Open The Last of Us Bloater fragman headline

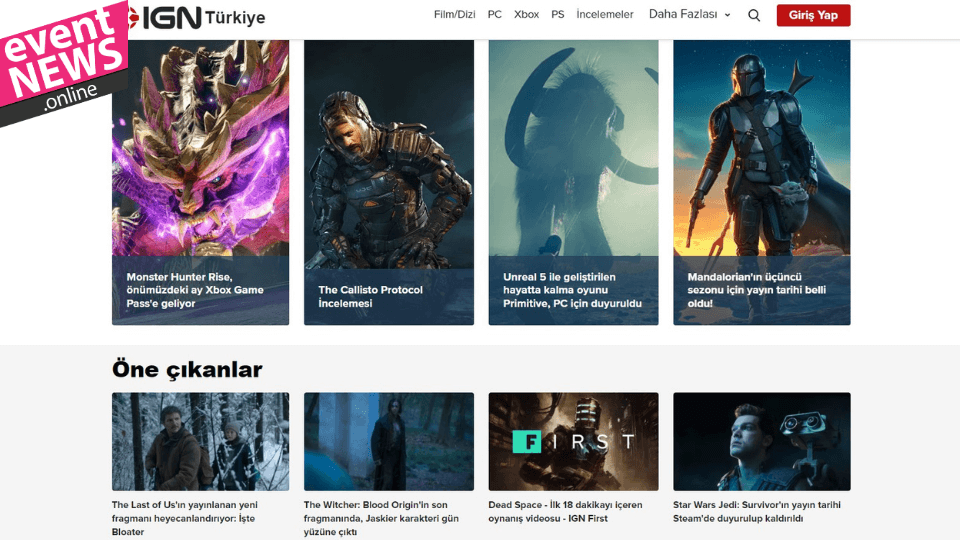point(184,518)
